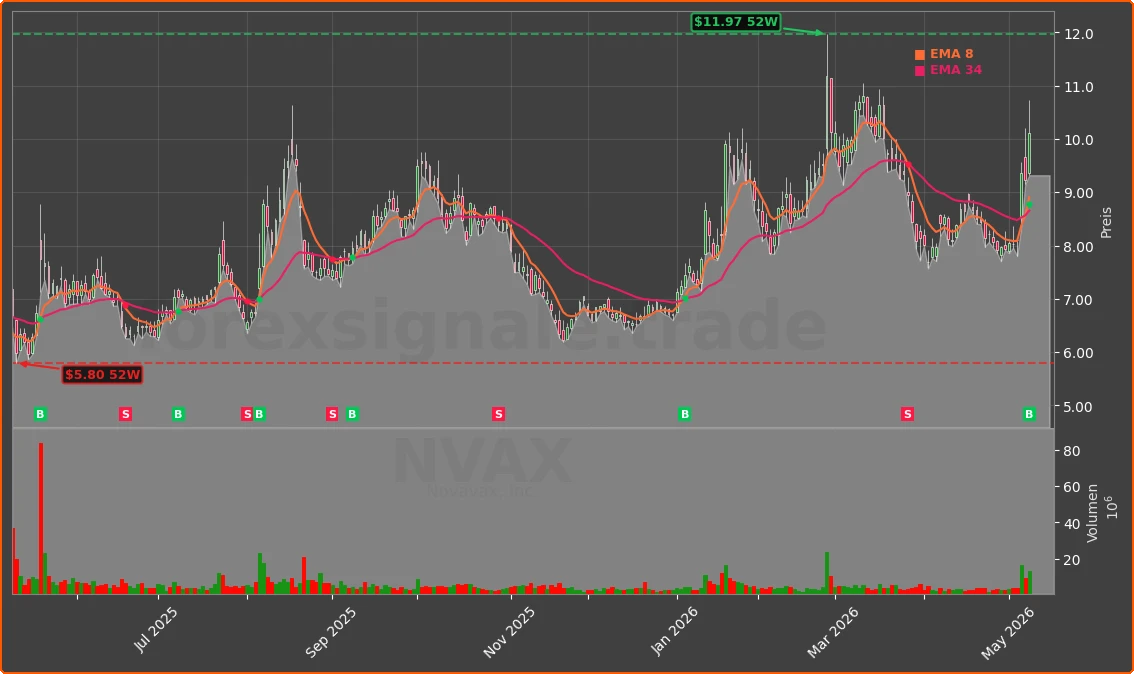The image size is (1134, 674).
Task: Select the red S sell marker after Mar 2026
Action: 908,414
